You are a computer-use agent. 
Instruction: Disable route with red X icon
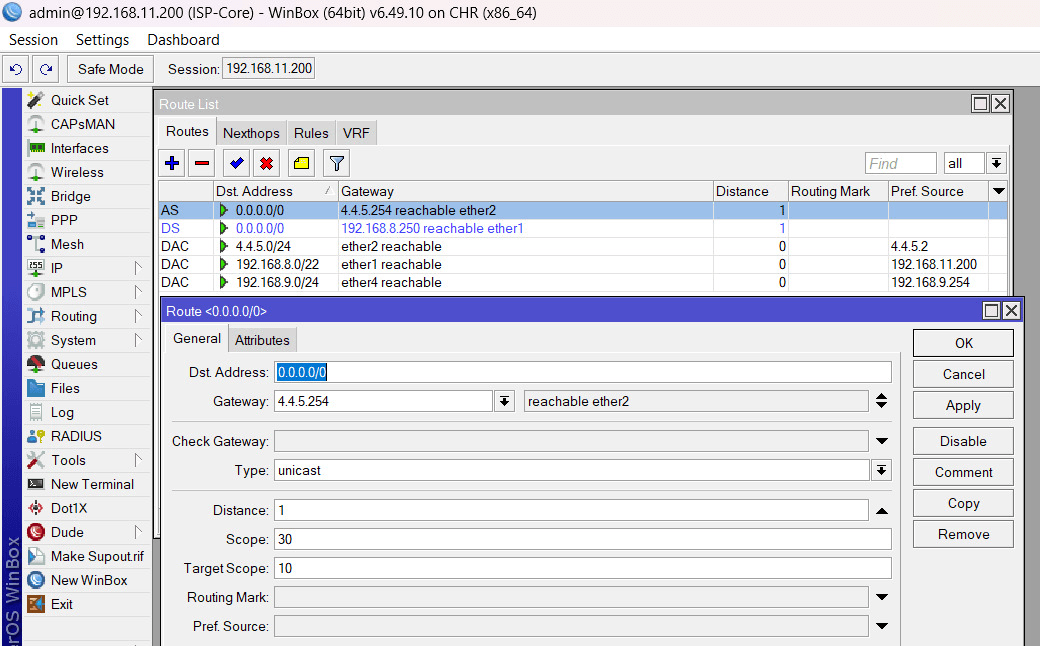267,163
